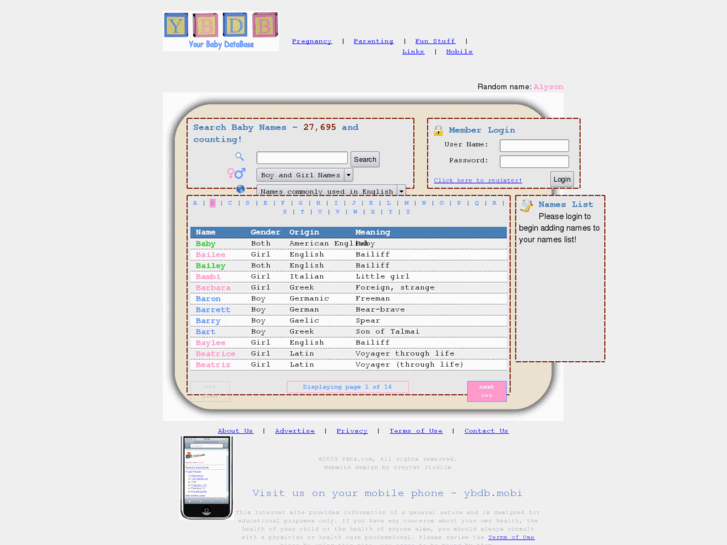Image resolution: width=727 pixels, height=545 pixels.
Task: Click the Displaying page 1 of 14 indicator
Action: coord(347,387)
